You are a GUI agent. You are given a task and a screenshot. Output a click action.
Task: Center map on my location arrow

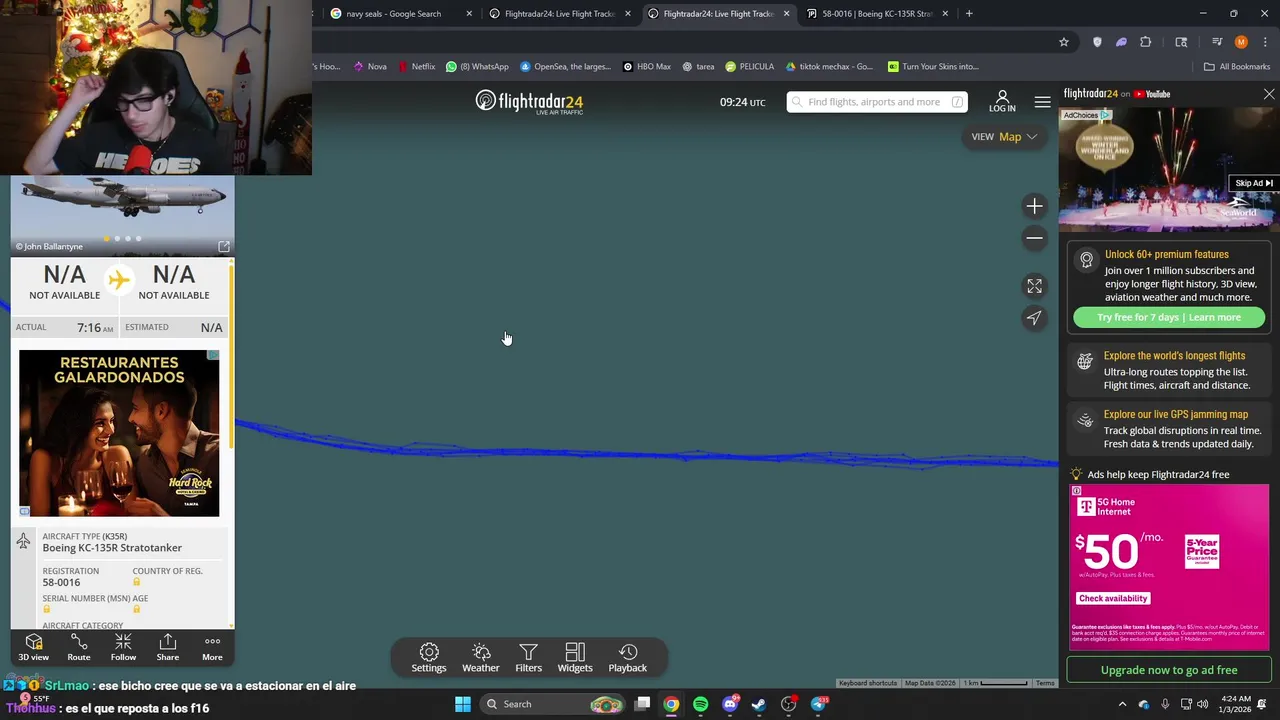tap(1034, 318)
